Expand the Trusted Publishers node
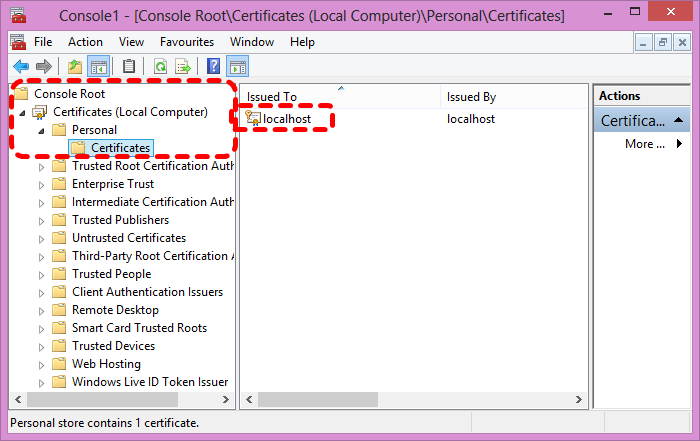The height and width of the screenshot is (441, 700). coord(41,221)
